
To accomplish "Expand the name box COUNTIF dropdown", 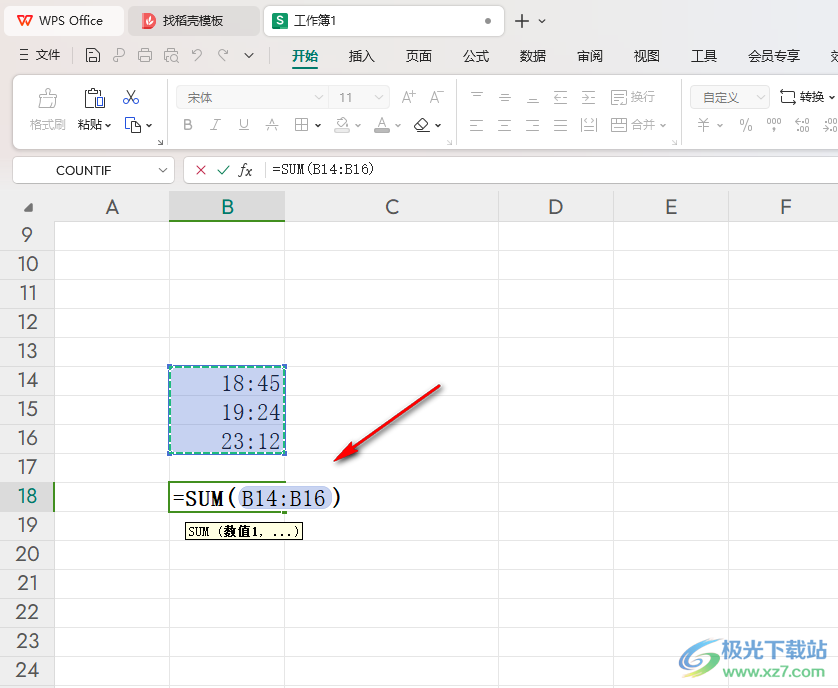I will (162, 170).
